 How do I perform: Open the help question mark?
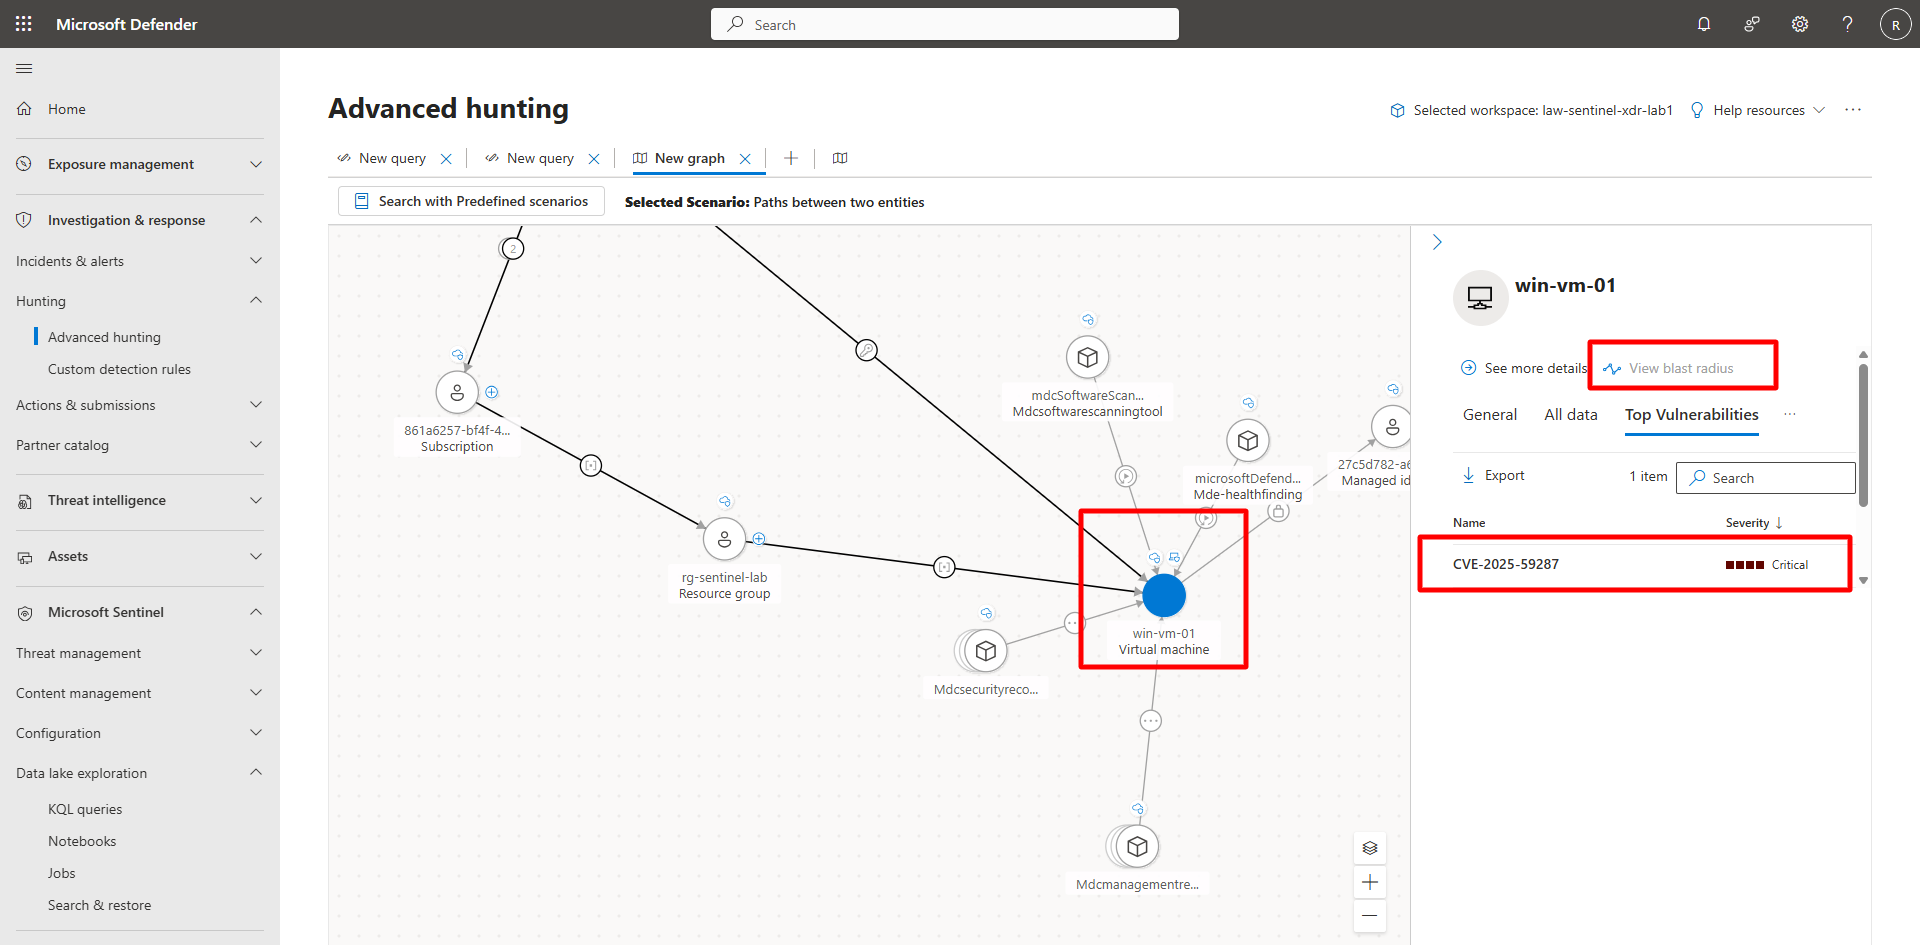coord(1848,24)
